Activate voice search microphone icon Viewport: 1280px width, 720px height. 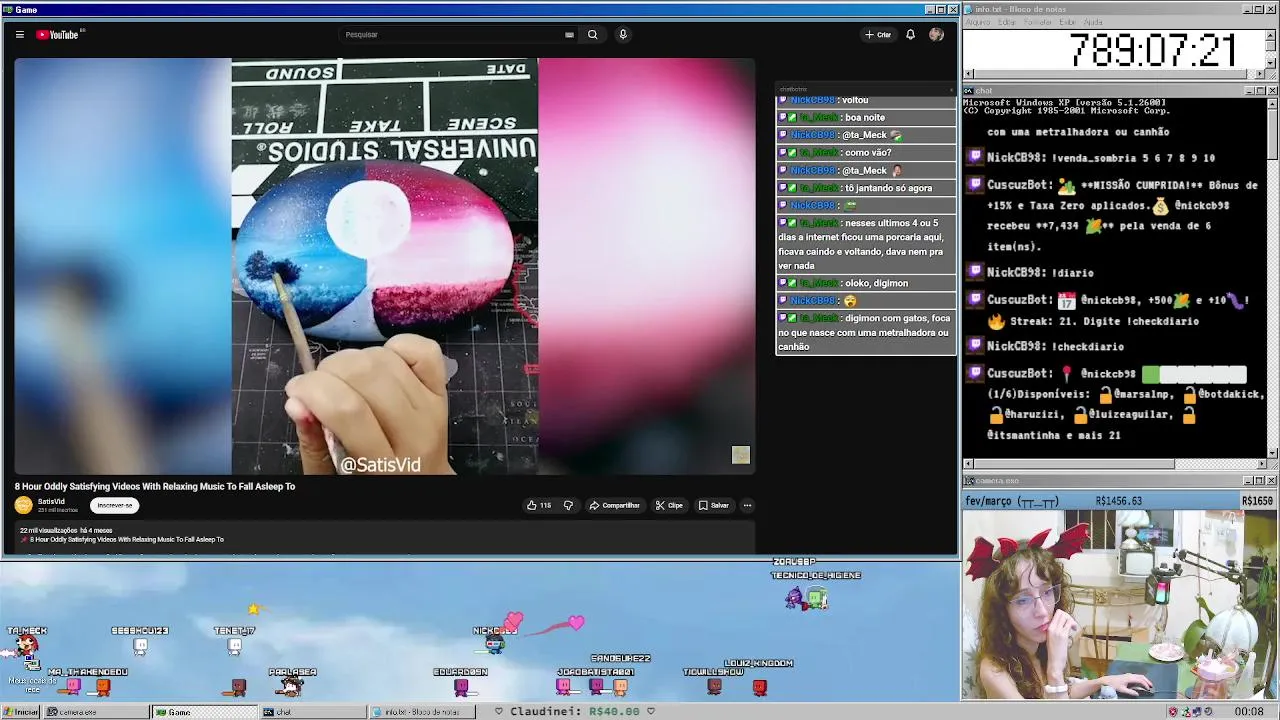tap(622, 35)
